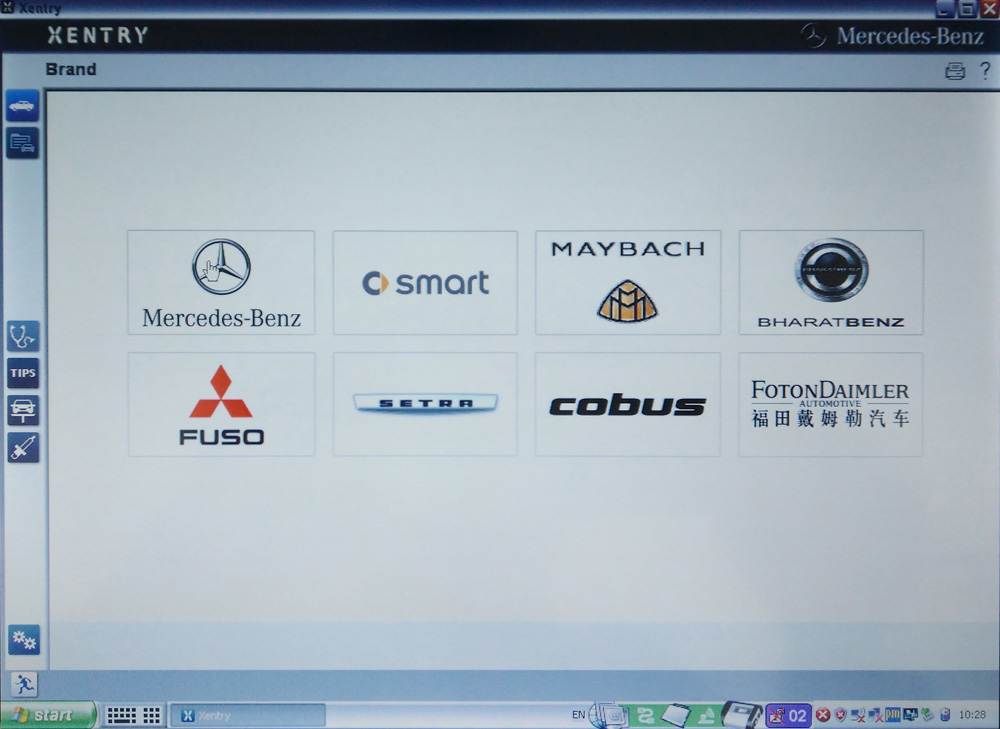
Task: Select the Mercedes-Benz brand tile
Action: [221, 283]
